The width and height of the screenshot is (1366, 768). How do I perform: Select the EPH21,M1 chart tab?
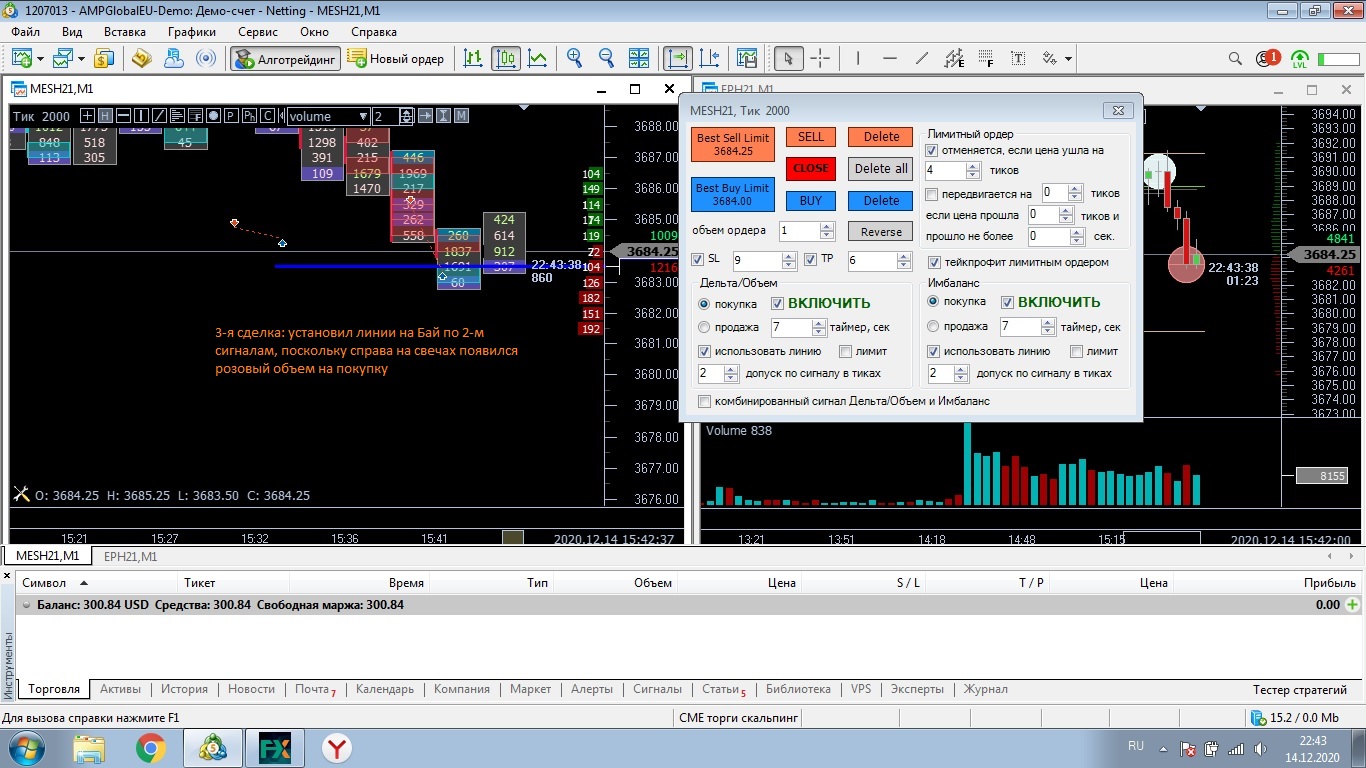tap(130, 557)
